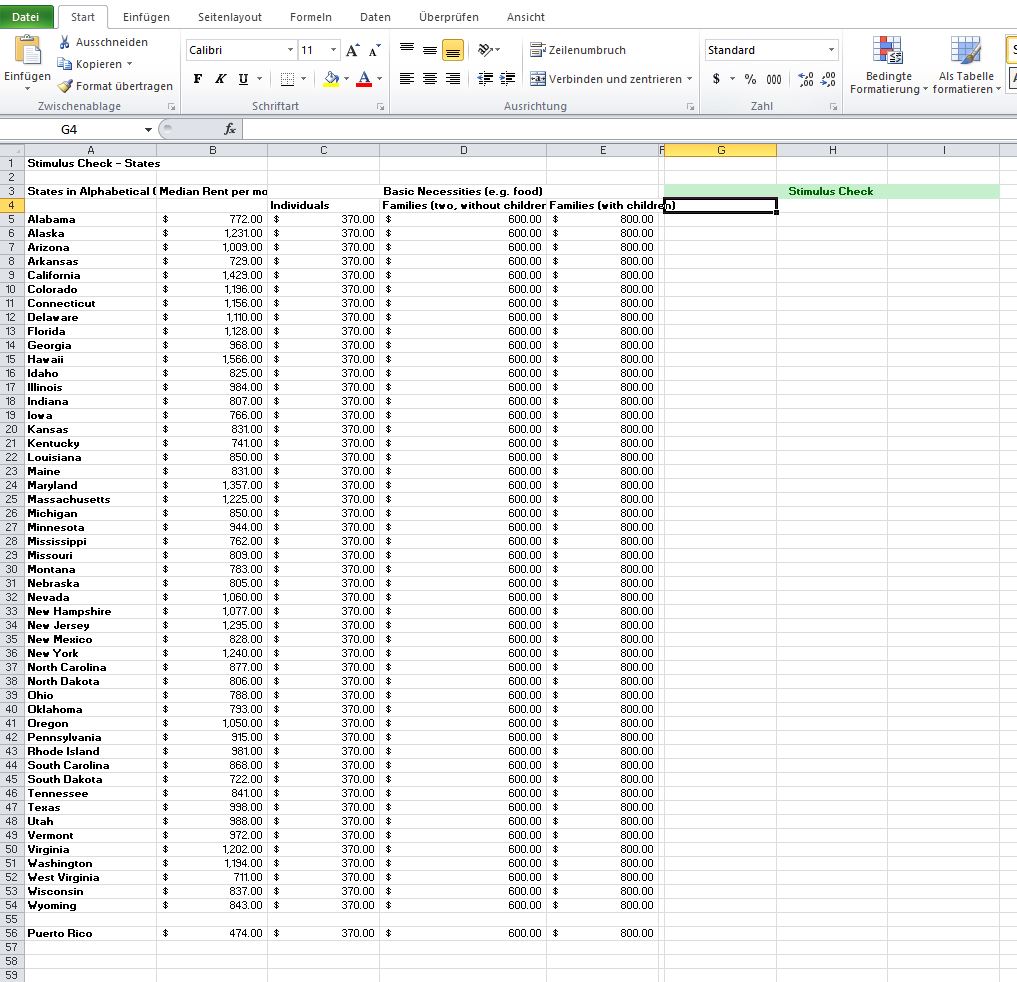Viewport: 1017px width, 982px height.
Task: Click the red font color swatch
Action: coord(364,79)
